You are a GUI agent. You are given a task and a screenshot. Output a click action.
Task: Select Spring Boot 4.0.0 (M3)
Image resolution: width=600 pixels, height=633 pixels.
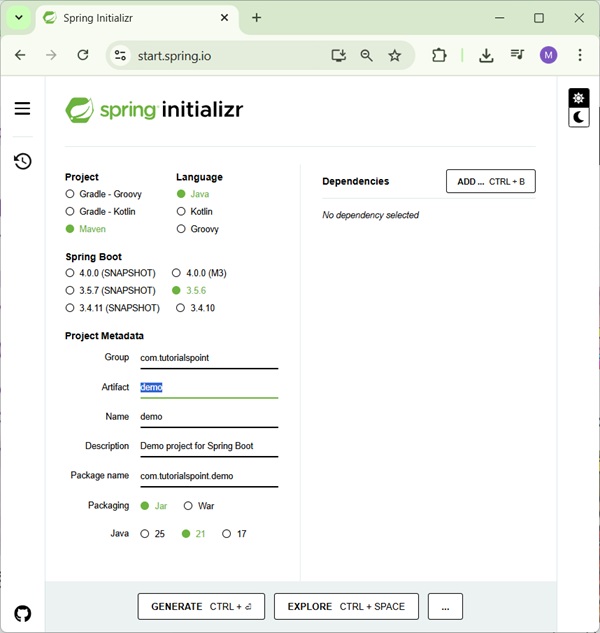[199, 273]
